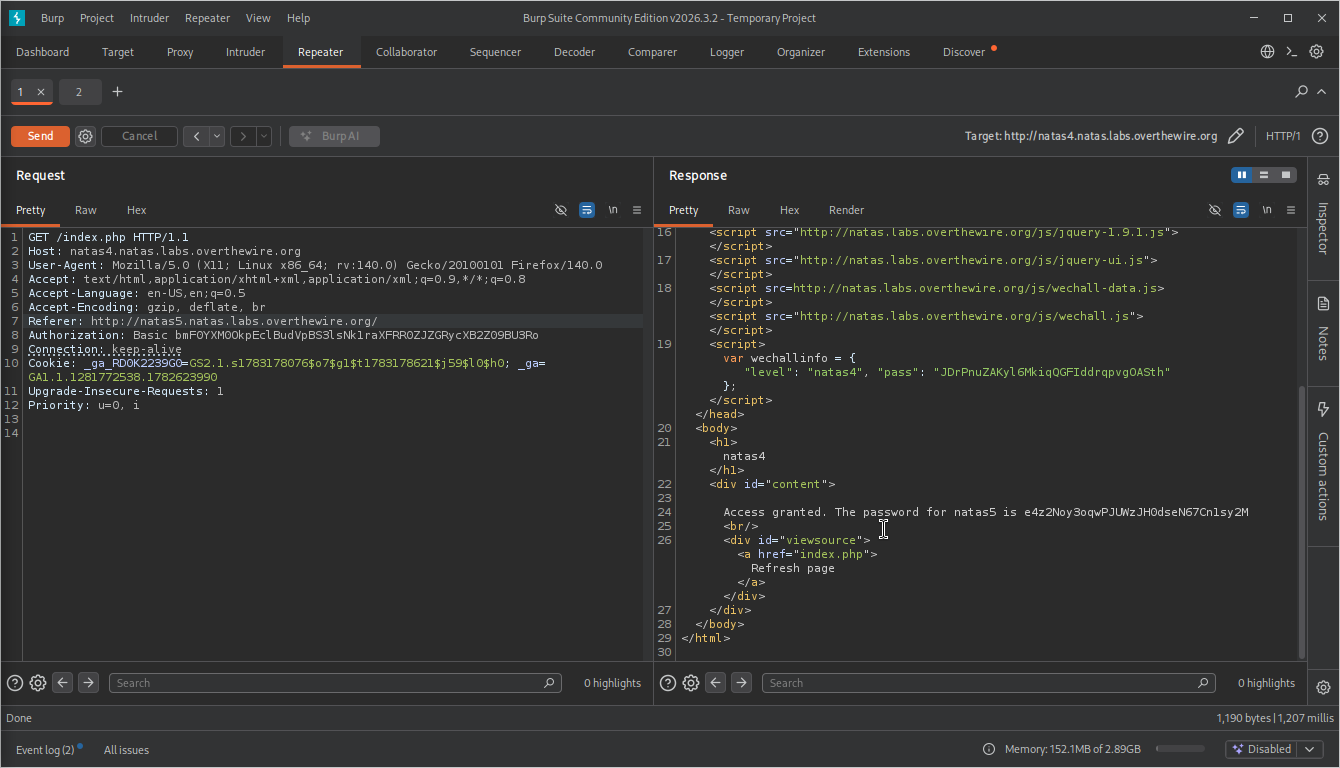
Task: Toggle HTTP/1 protocol selector
Action: [x=1283, y=136]
